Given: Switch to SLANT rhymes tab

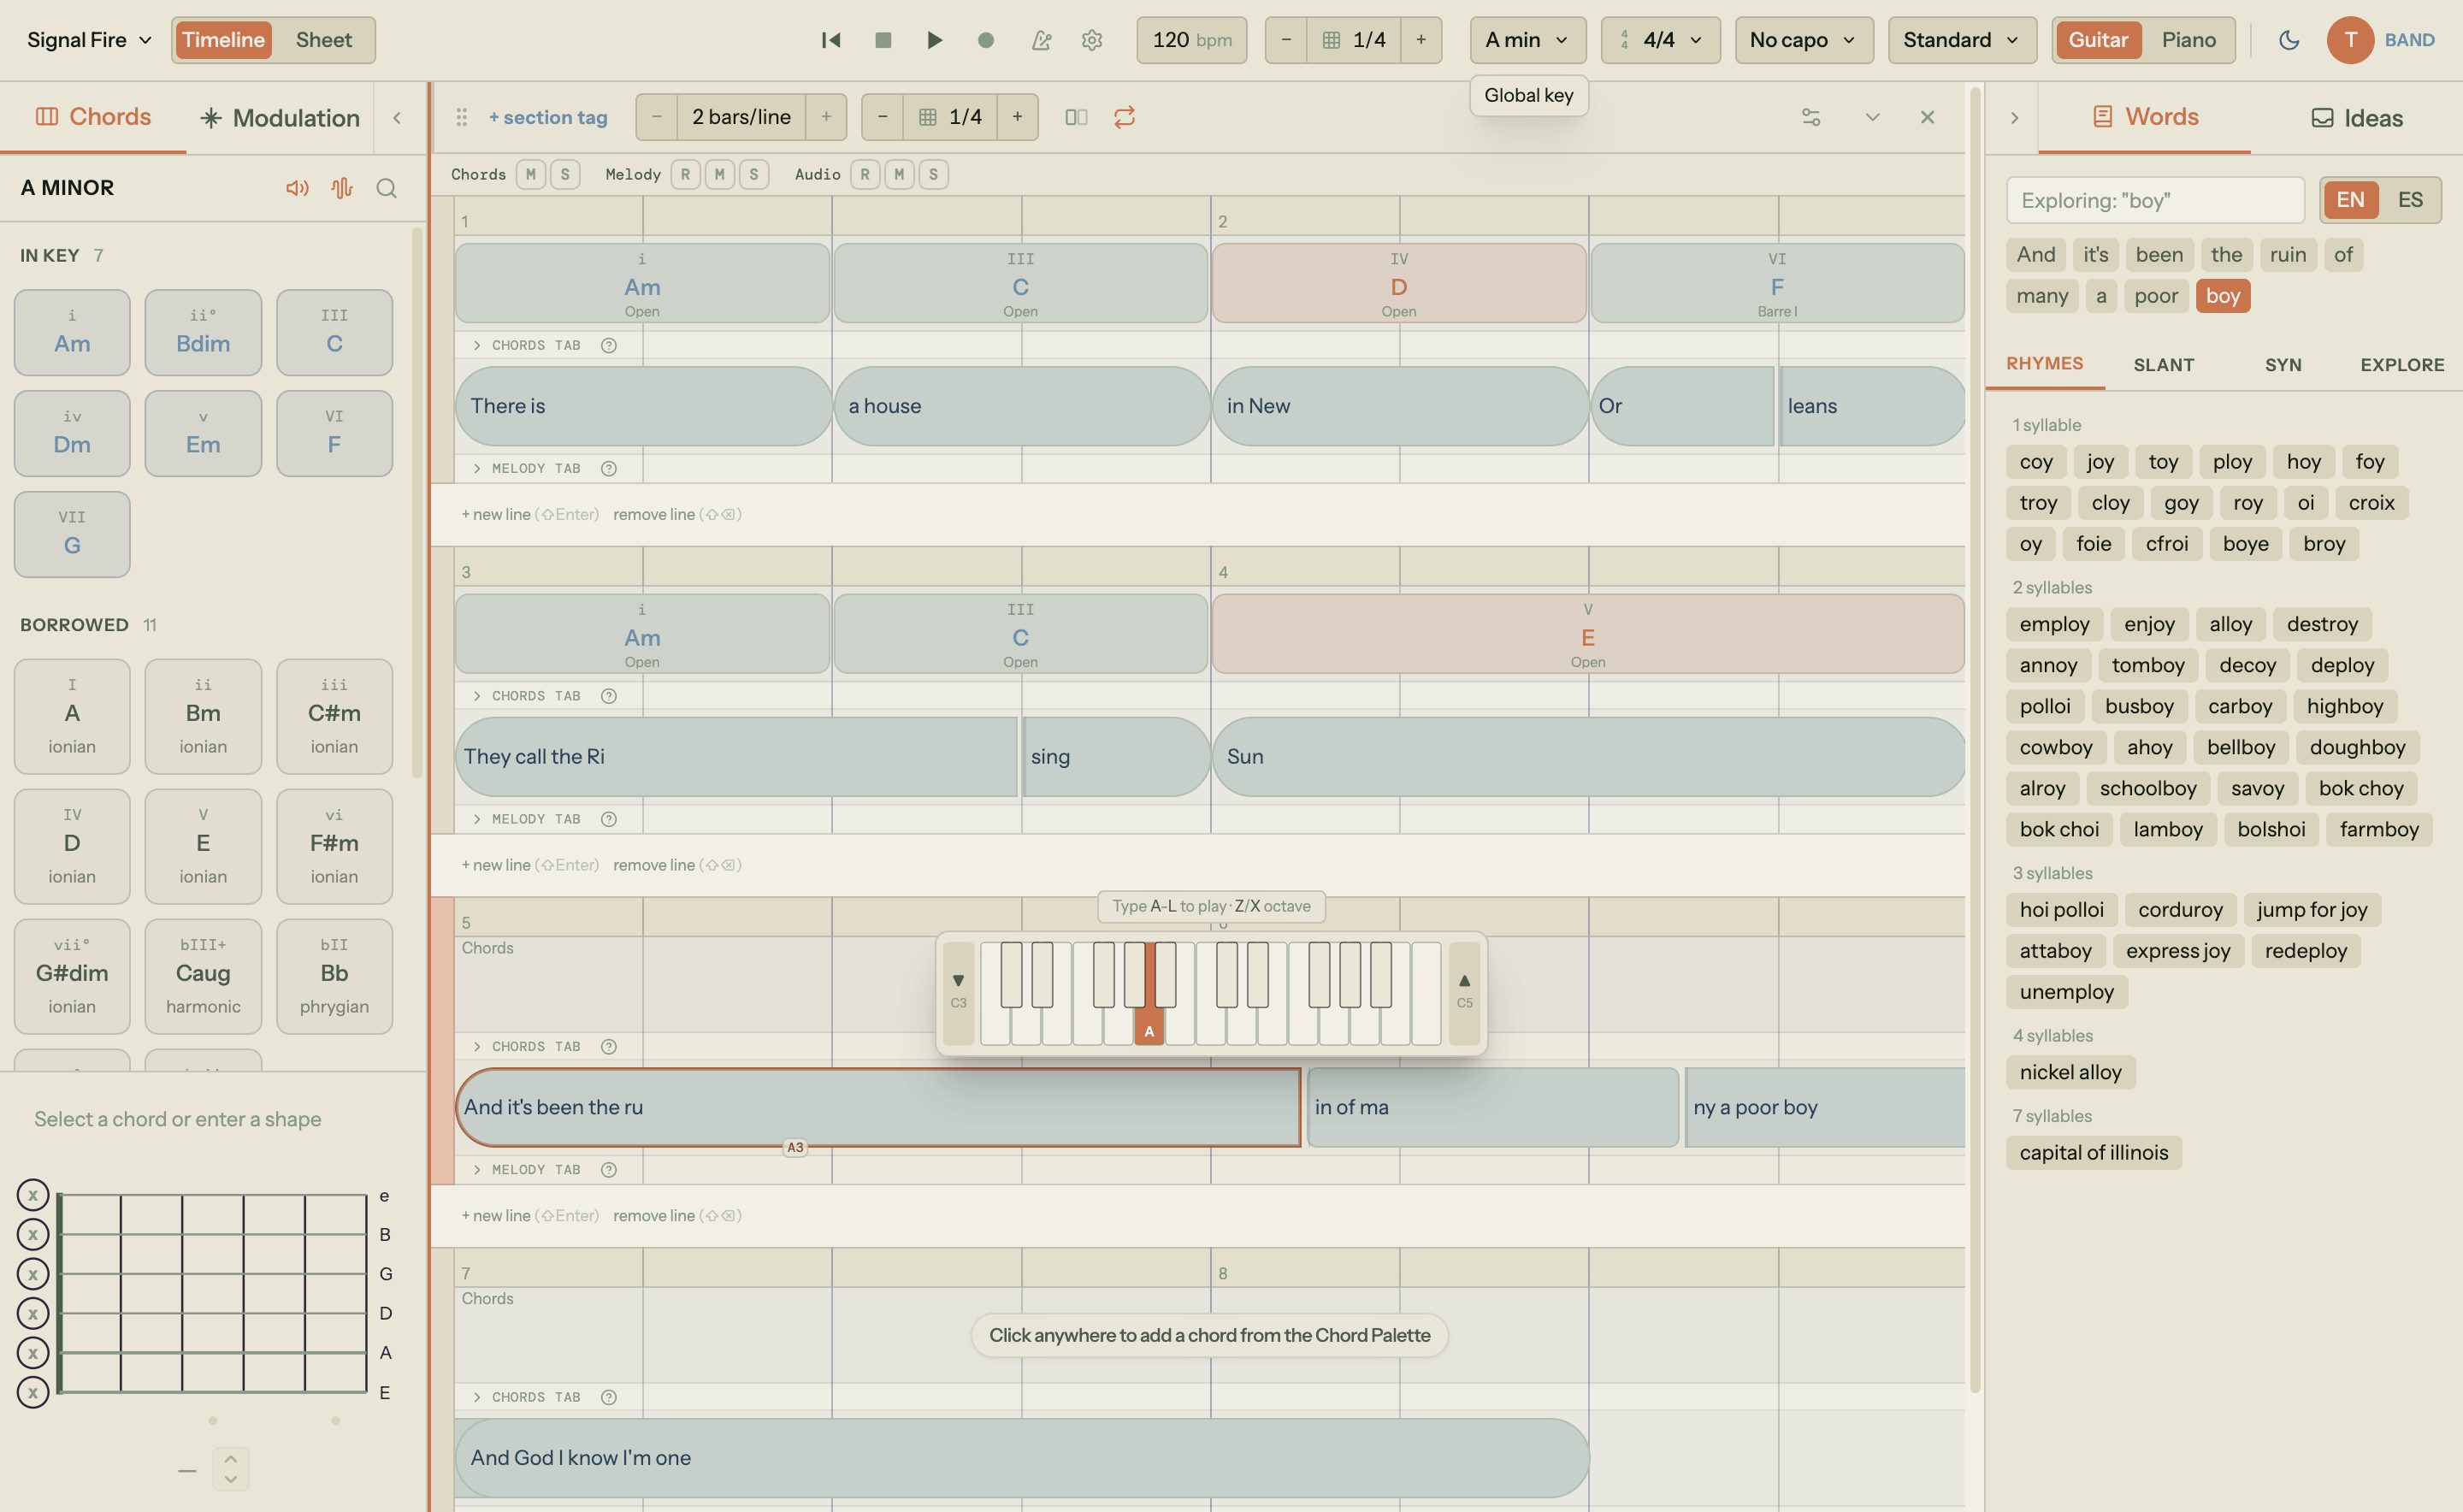Looking at the screenshot, I should (2163, 365).
